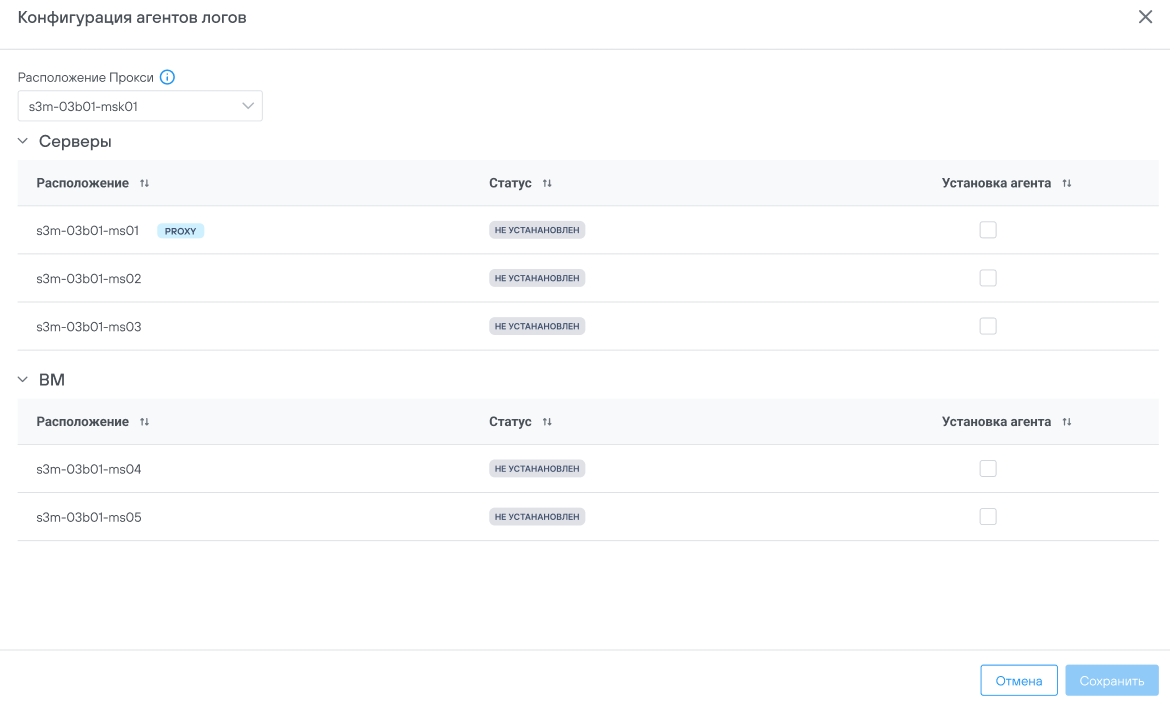This screenshot has height=706, width=1170.
Task: Select agent install checkbox for s3m-03b01-ms04
Action: click(988, 469)
